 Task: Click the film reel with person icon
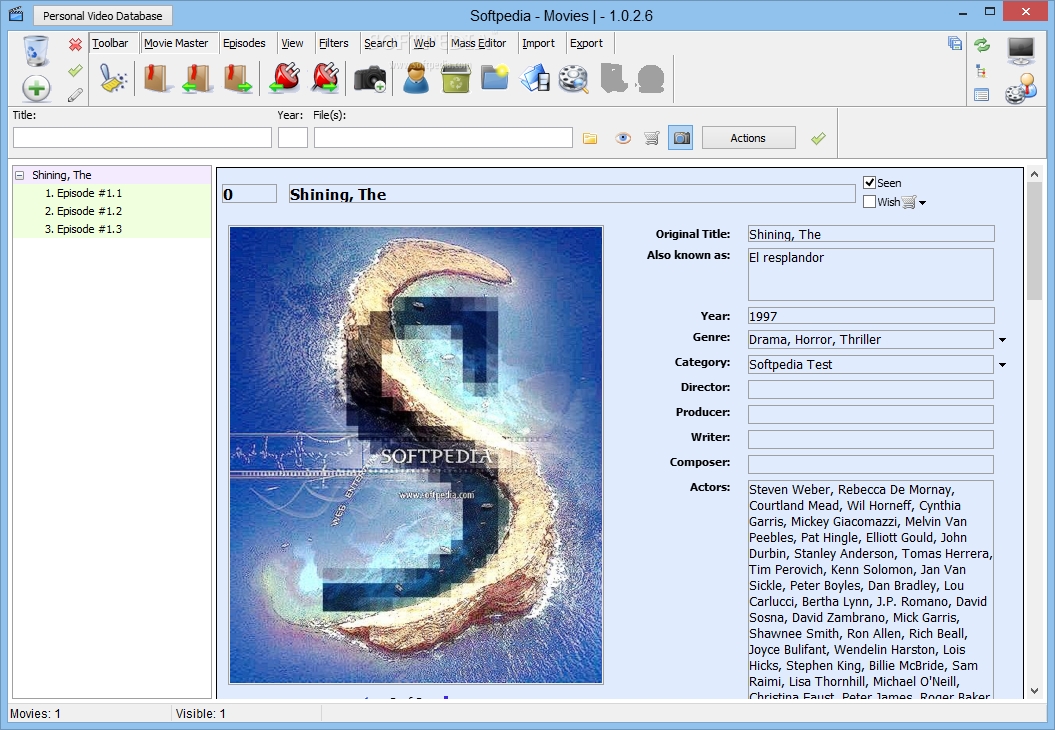pyautogui.click(x=1021, y=89)
